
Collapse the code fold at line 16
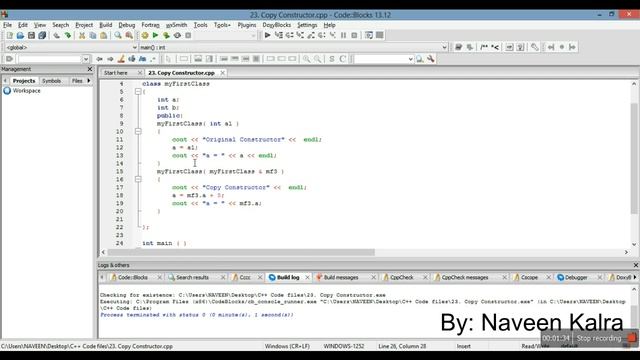[x=138, y=179]
